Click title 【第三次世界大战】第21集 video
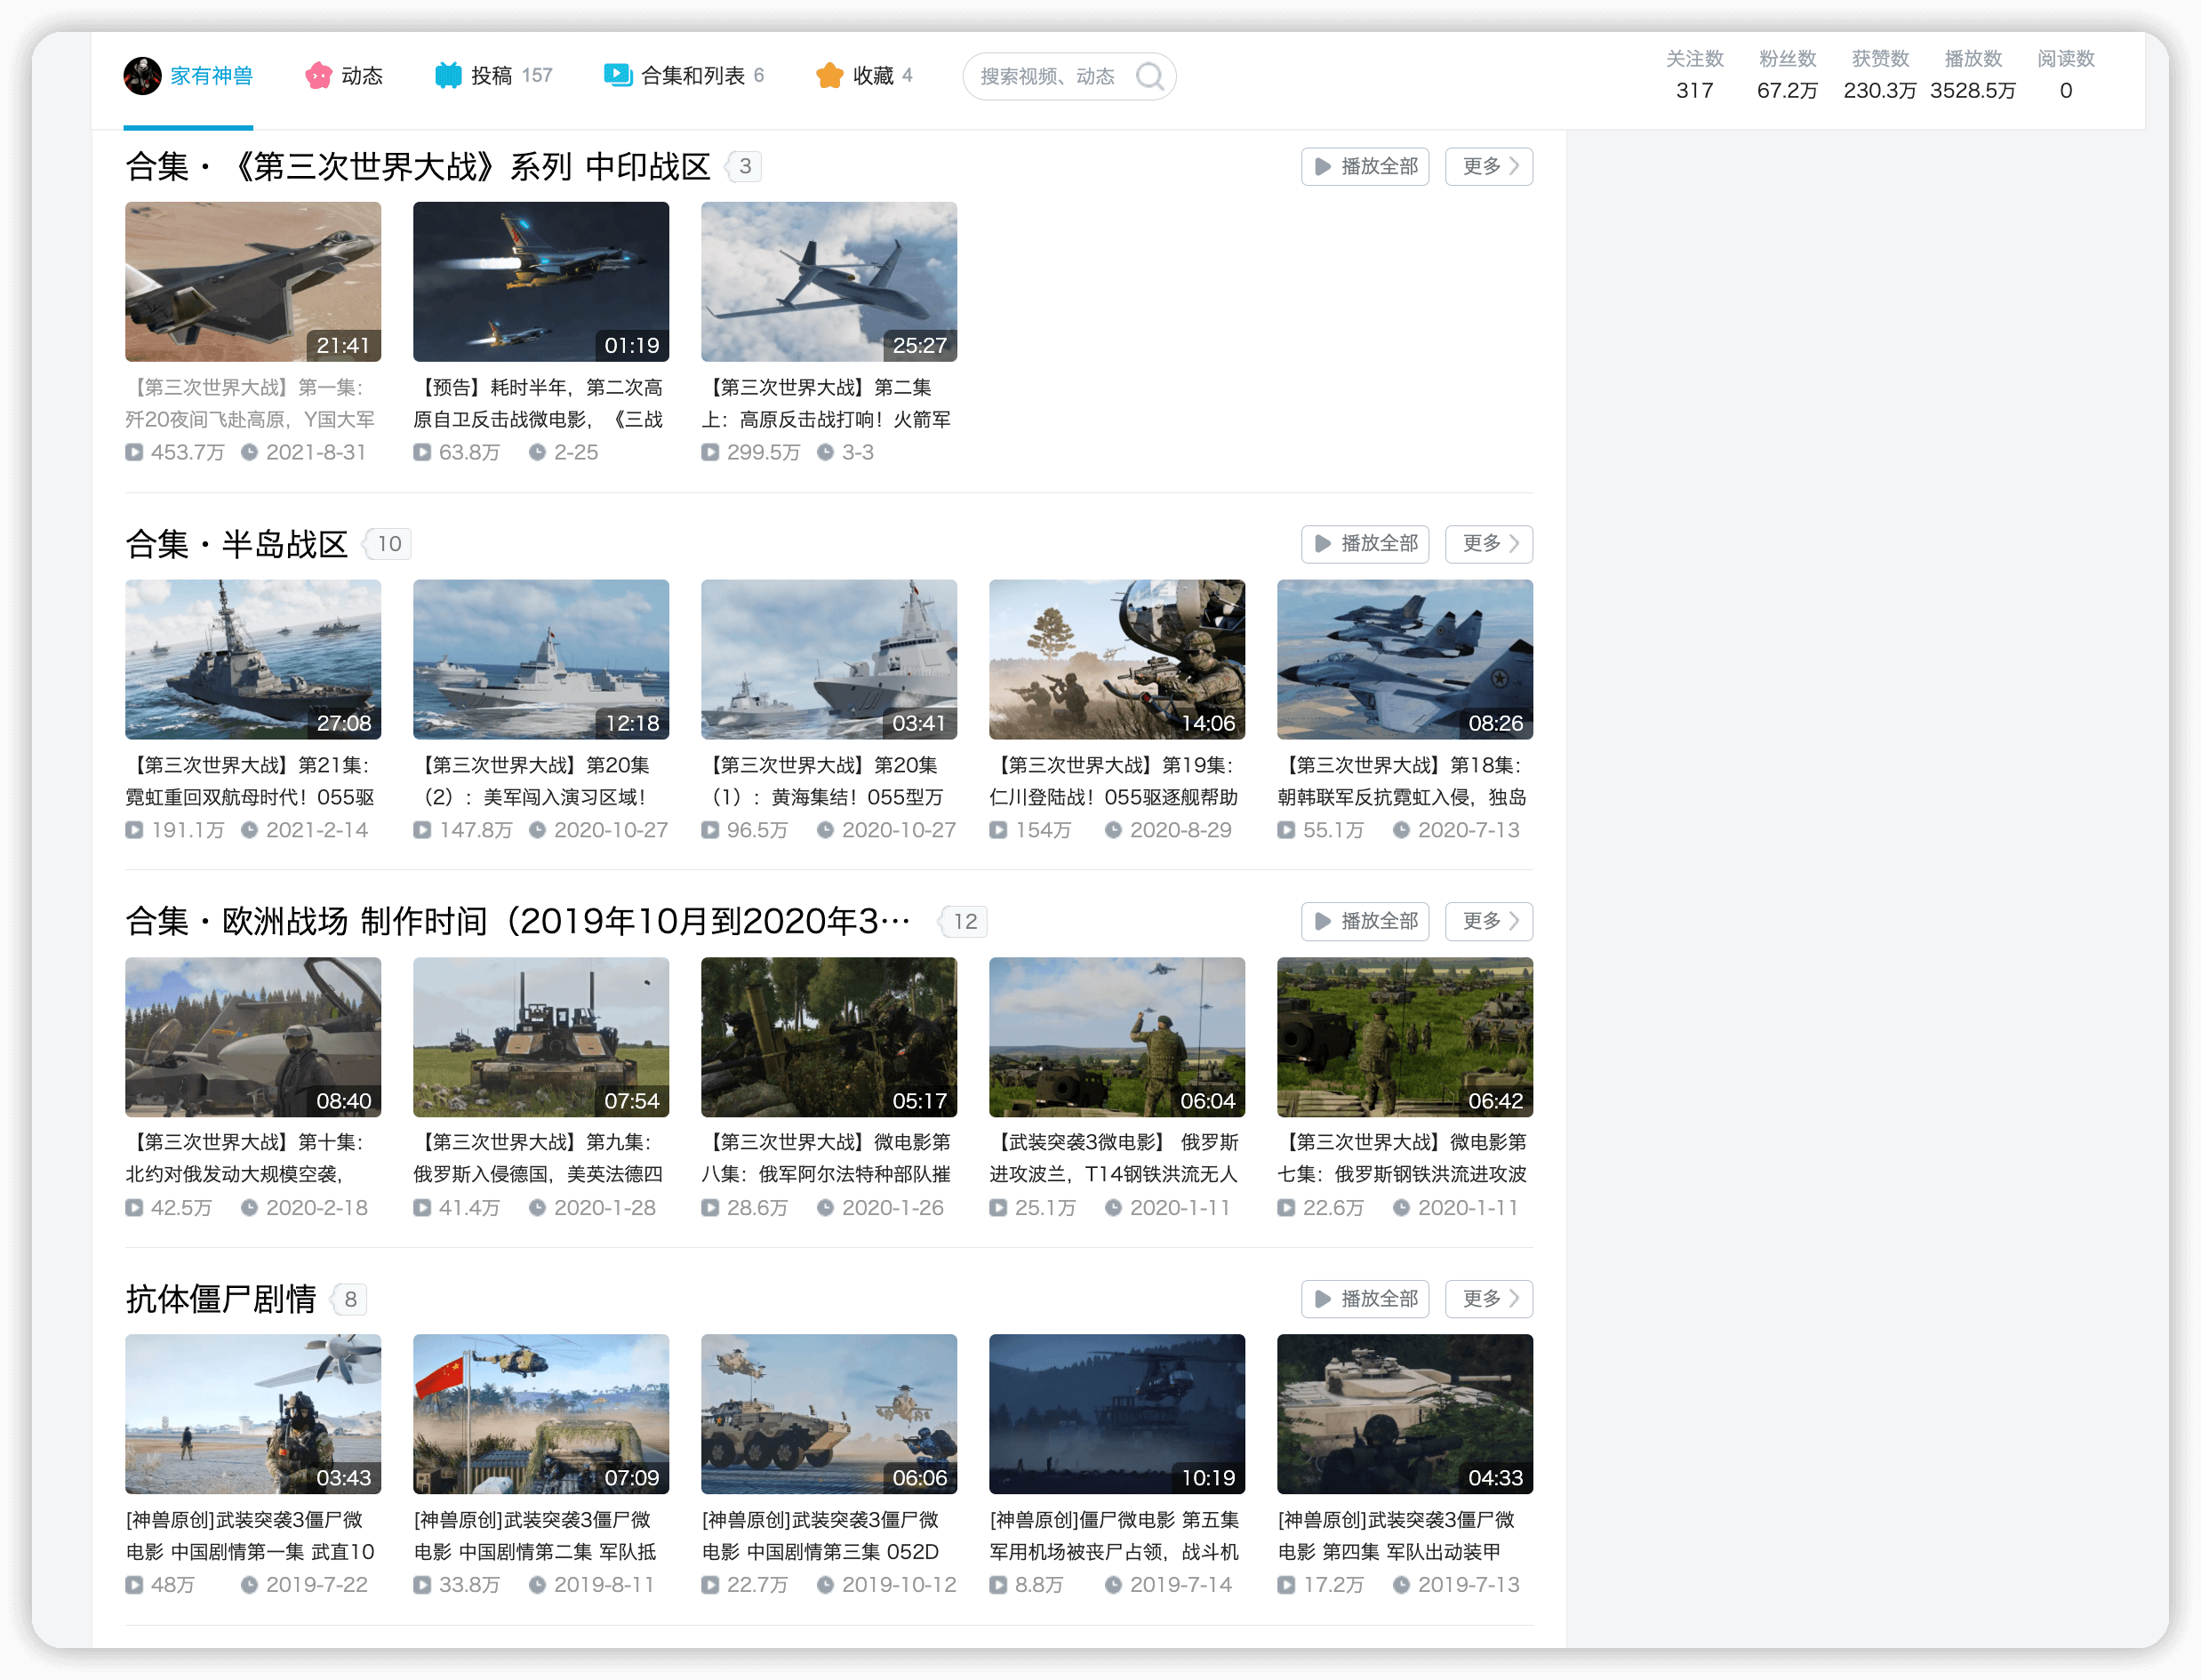This screenshot has height=1680, width=2201. coord(251,781)
